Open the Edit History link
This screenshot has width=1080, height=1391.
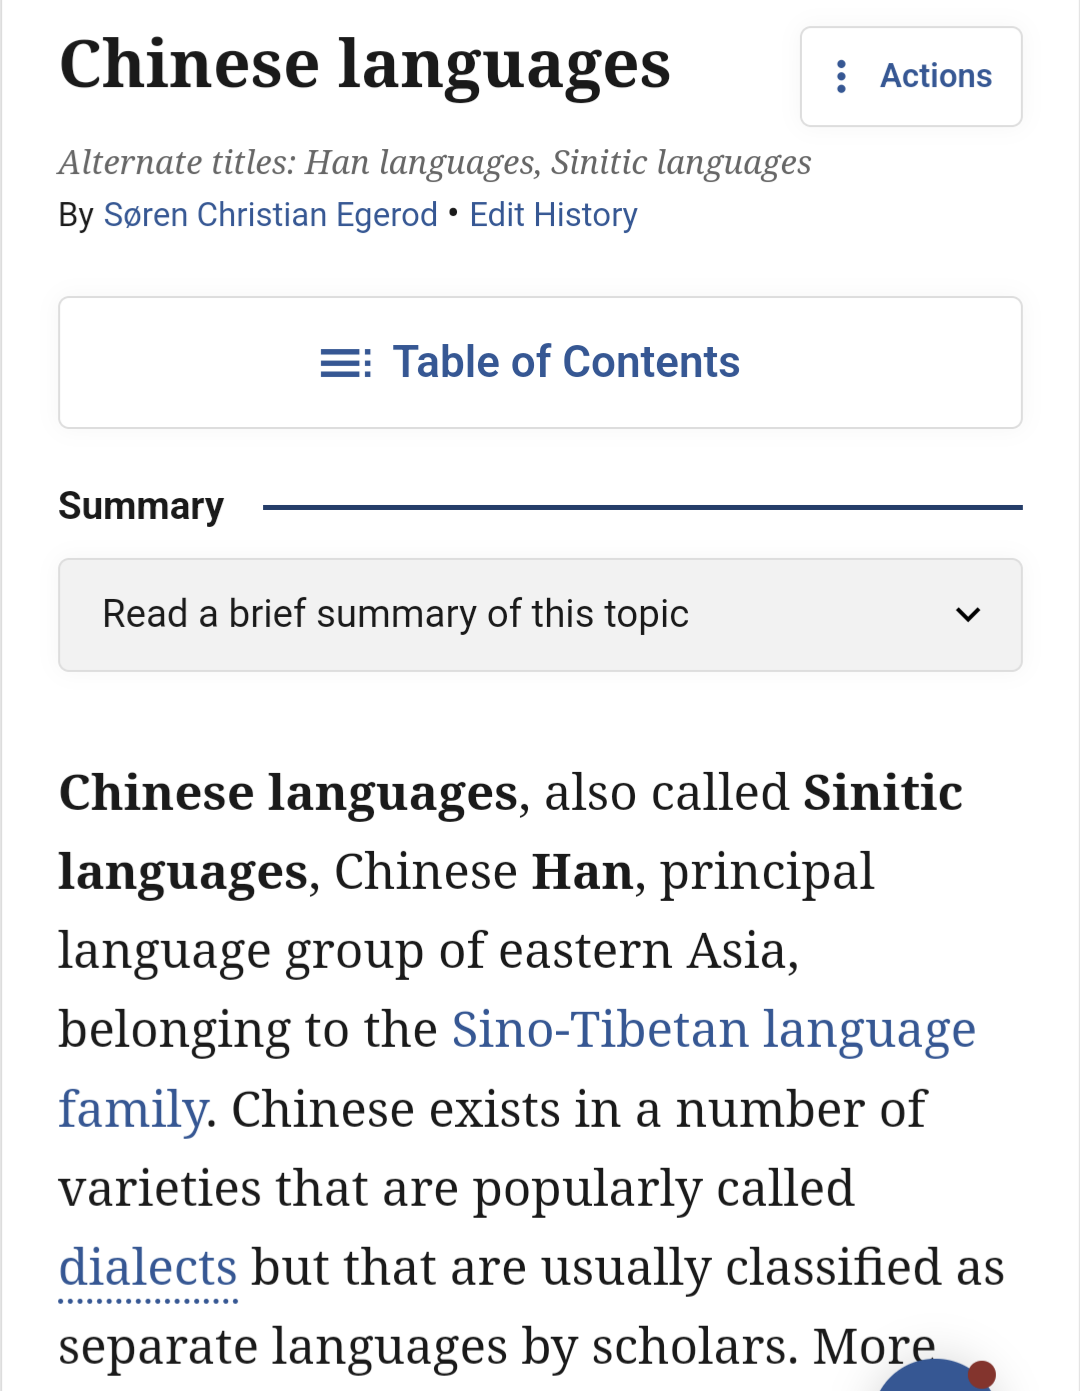(x=553, y=215)
